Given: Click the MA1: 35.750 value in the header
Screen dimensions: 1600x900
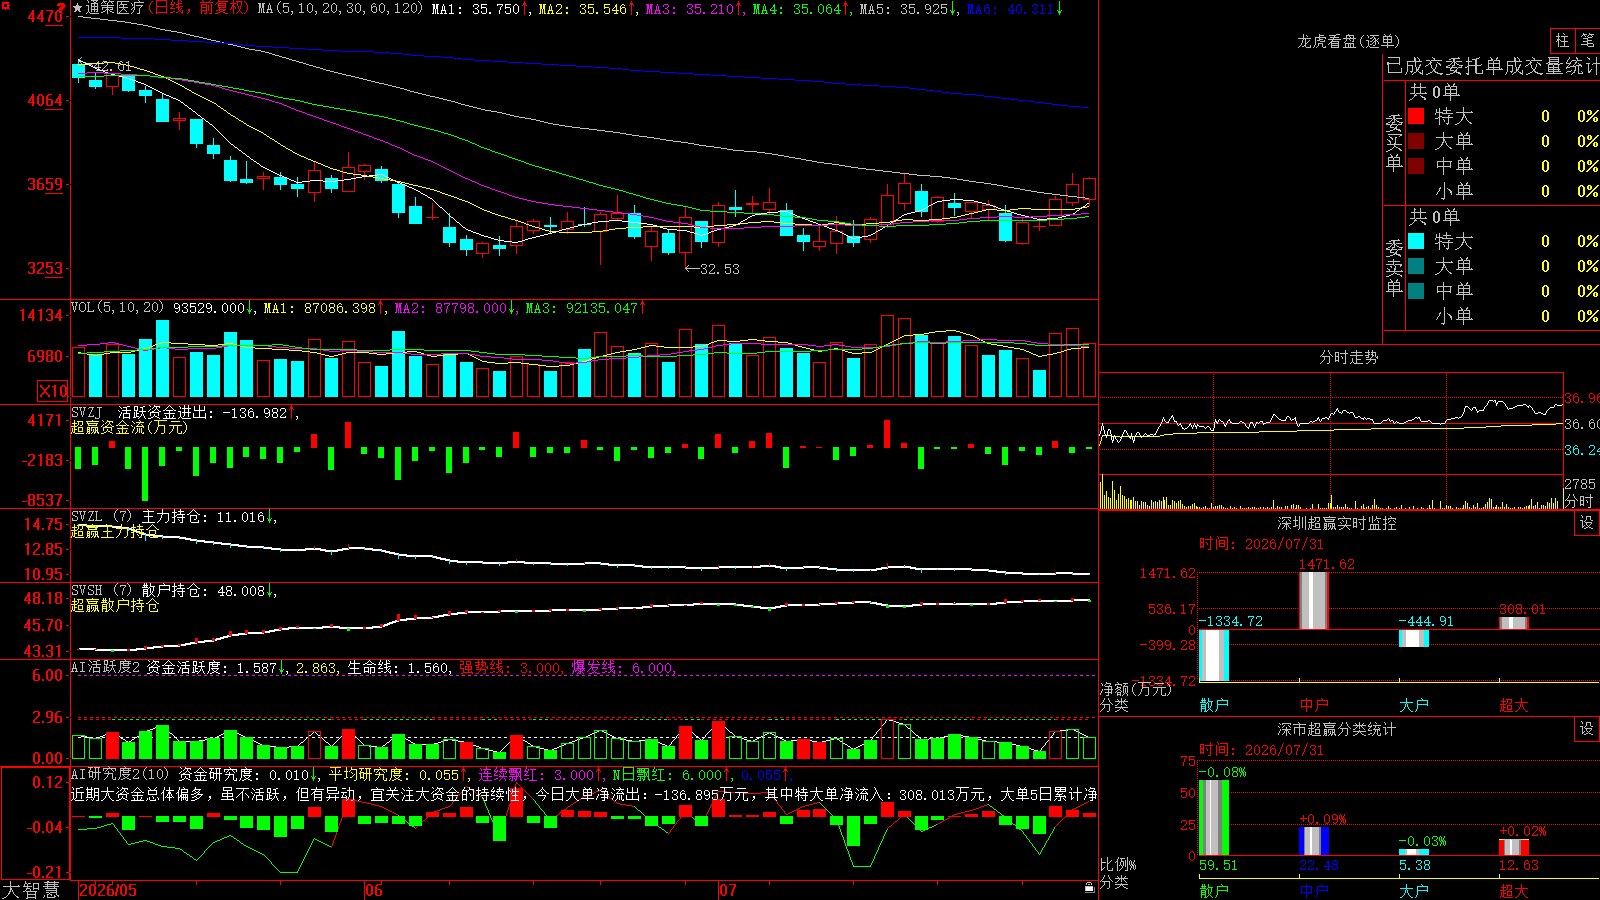Looking at the screenshot, I should (480, 9).
